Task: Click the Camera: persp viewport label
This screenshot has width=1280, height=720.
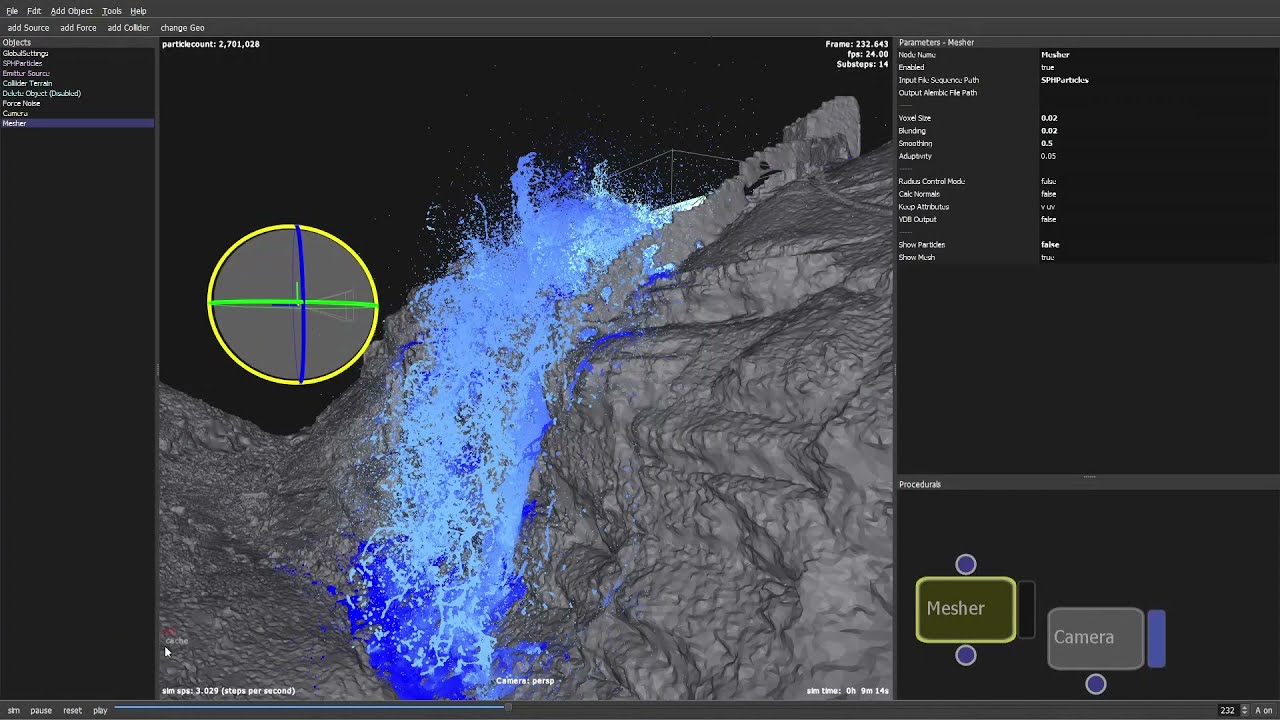Action: pos(525,681)
